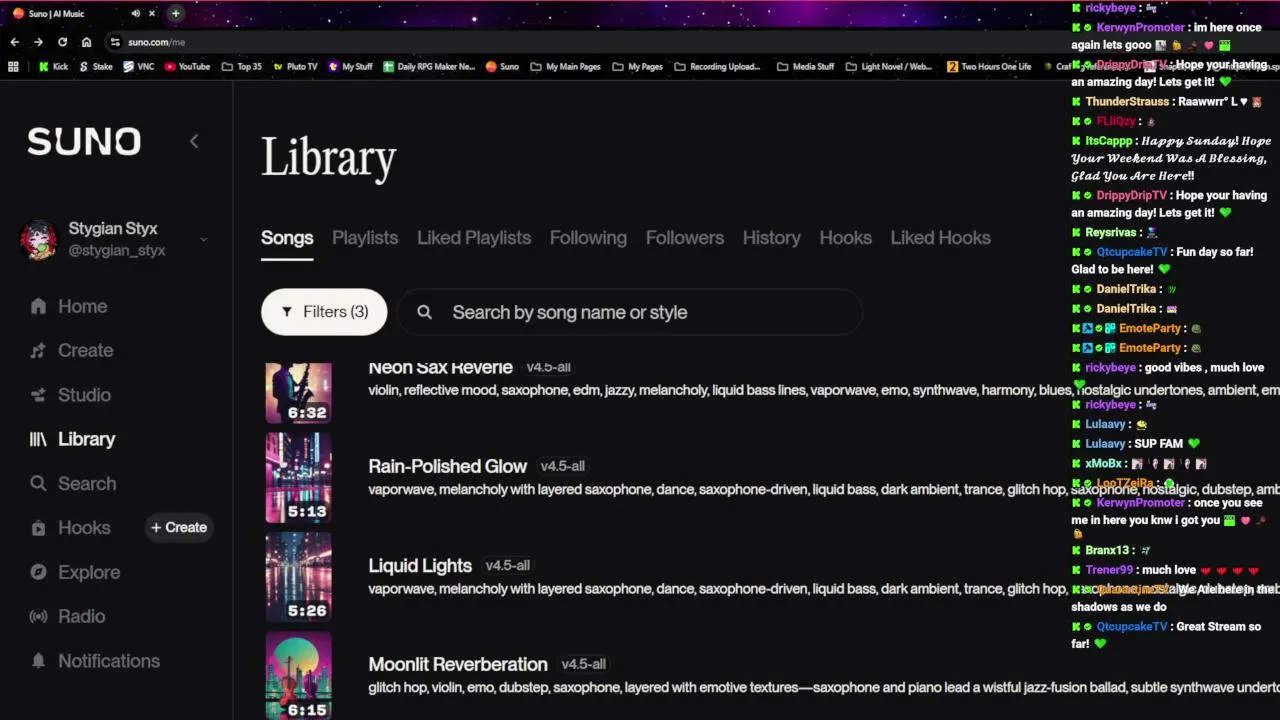Open the Light Novel / Web bookmark folder
Screen dimensions: 1280x720
[x=888, y=67]
